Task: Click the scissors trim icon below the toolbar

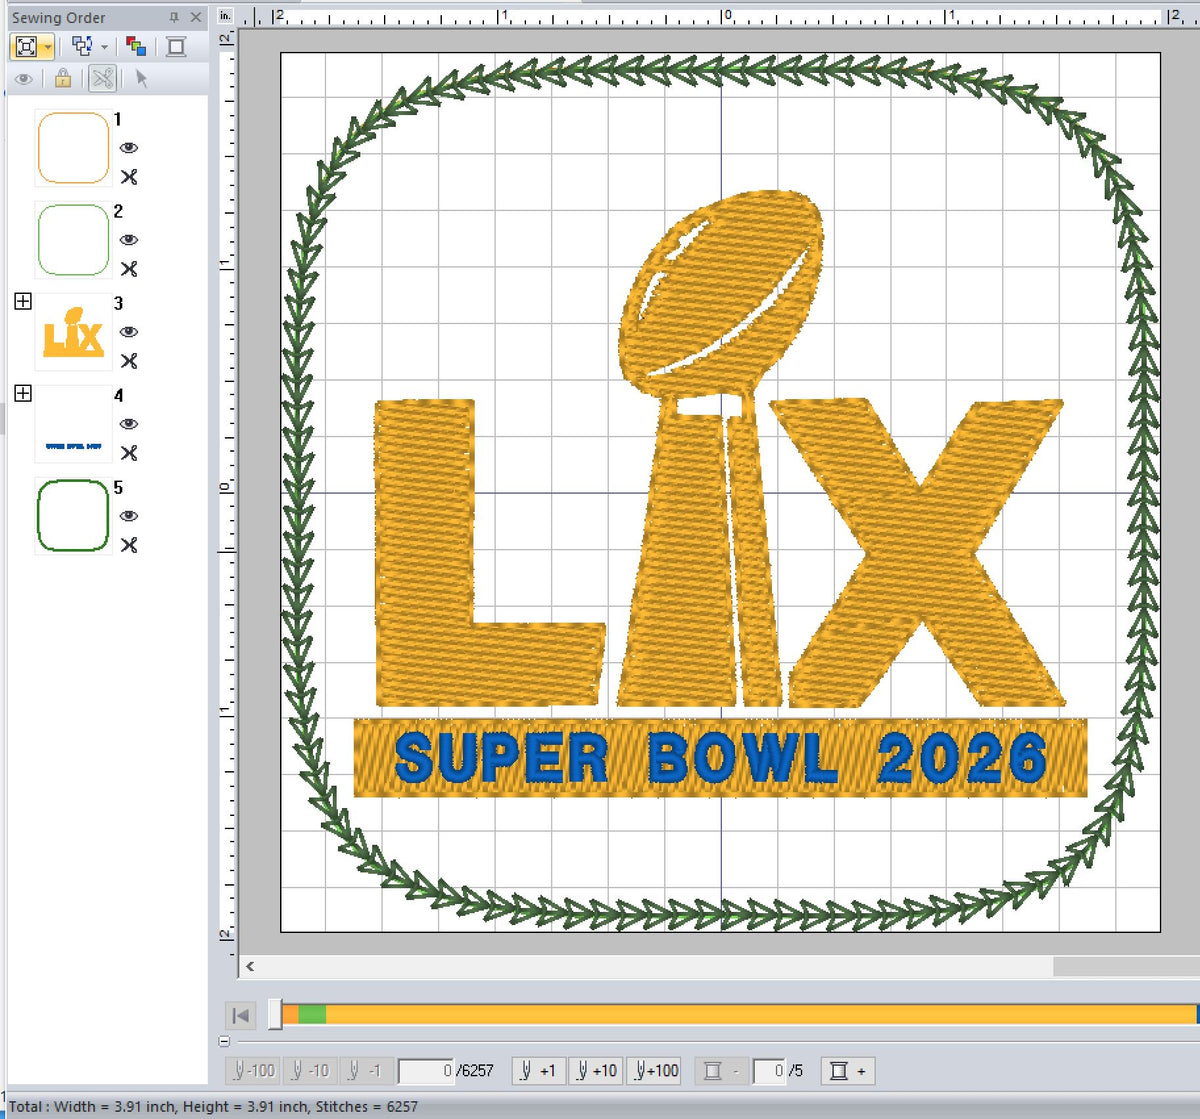Action: tap(101, 78)
